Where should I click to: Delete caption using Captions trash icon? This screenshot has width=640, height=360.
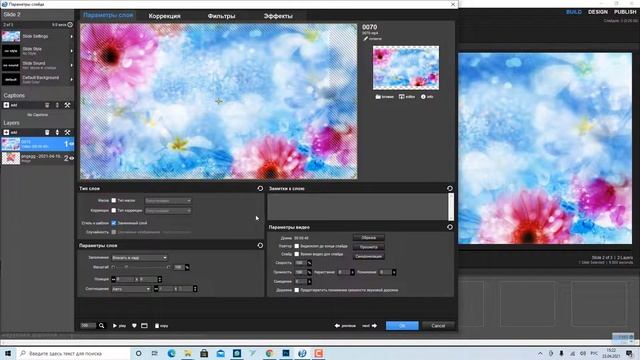[47, 105]
